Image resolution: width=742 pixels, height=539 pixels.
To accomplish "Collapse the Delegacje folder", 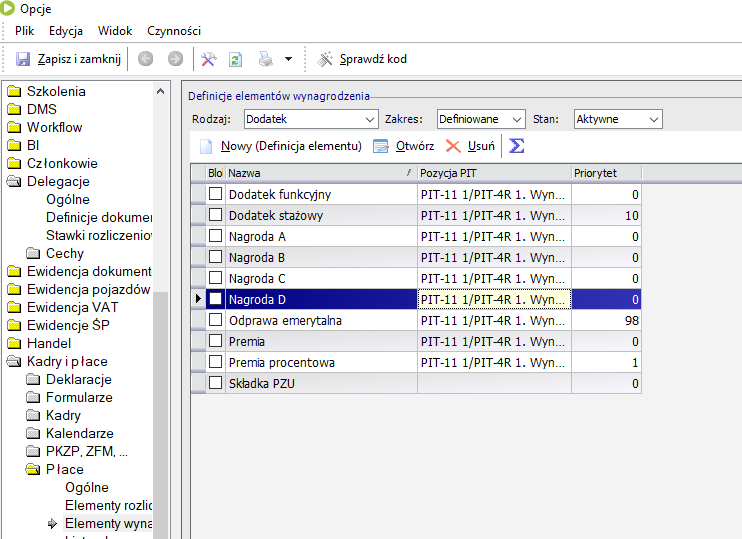I will [48, 181].
